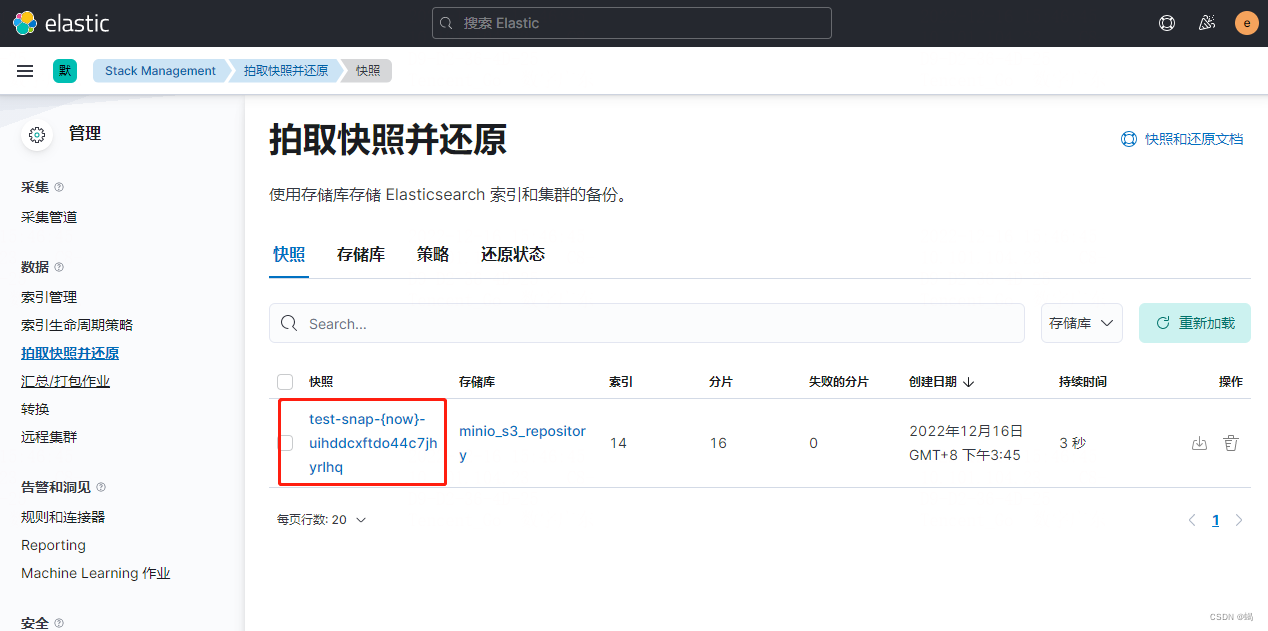Screen dimensions: 1268x631
Task: Click the duration value 3 秒
Action: (x=1072, y=443)
